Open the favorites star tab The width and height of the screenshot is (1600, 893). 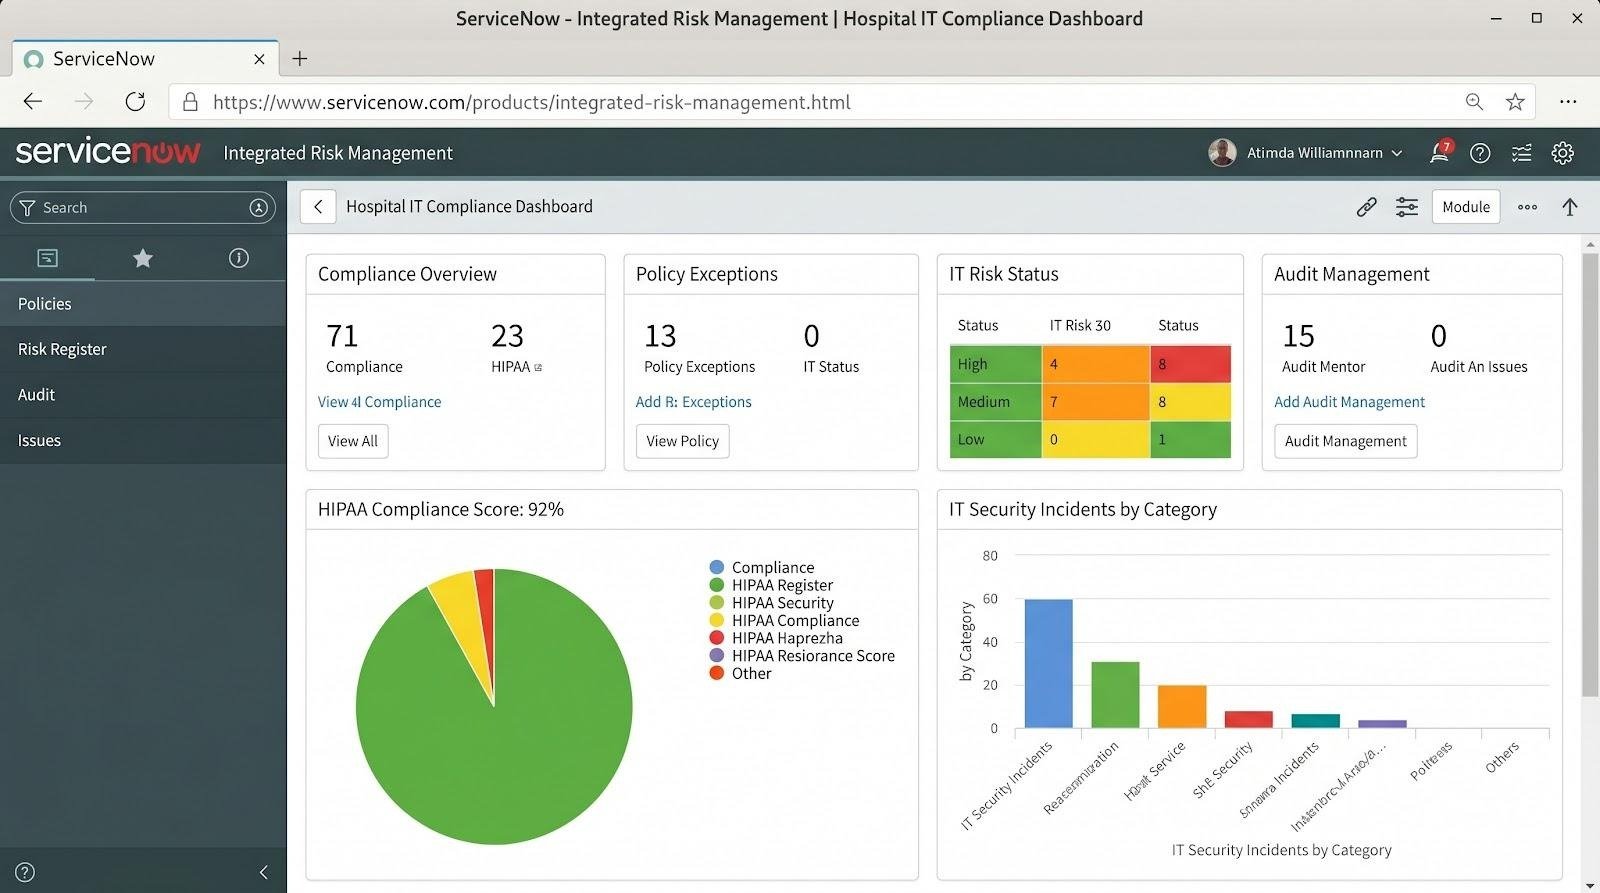pyautogui.click(x=143, y=258)
